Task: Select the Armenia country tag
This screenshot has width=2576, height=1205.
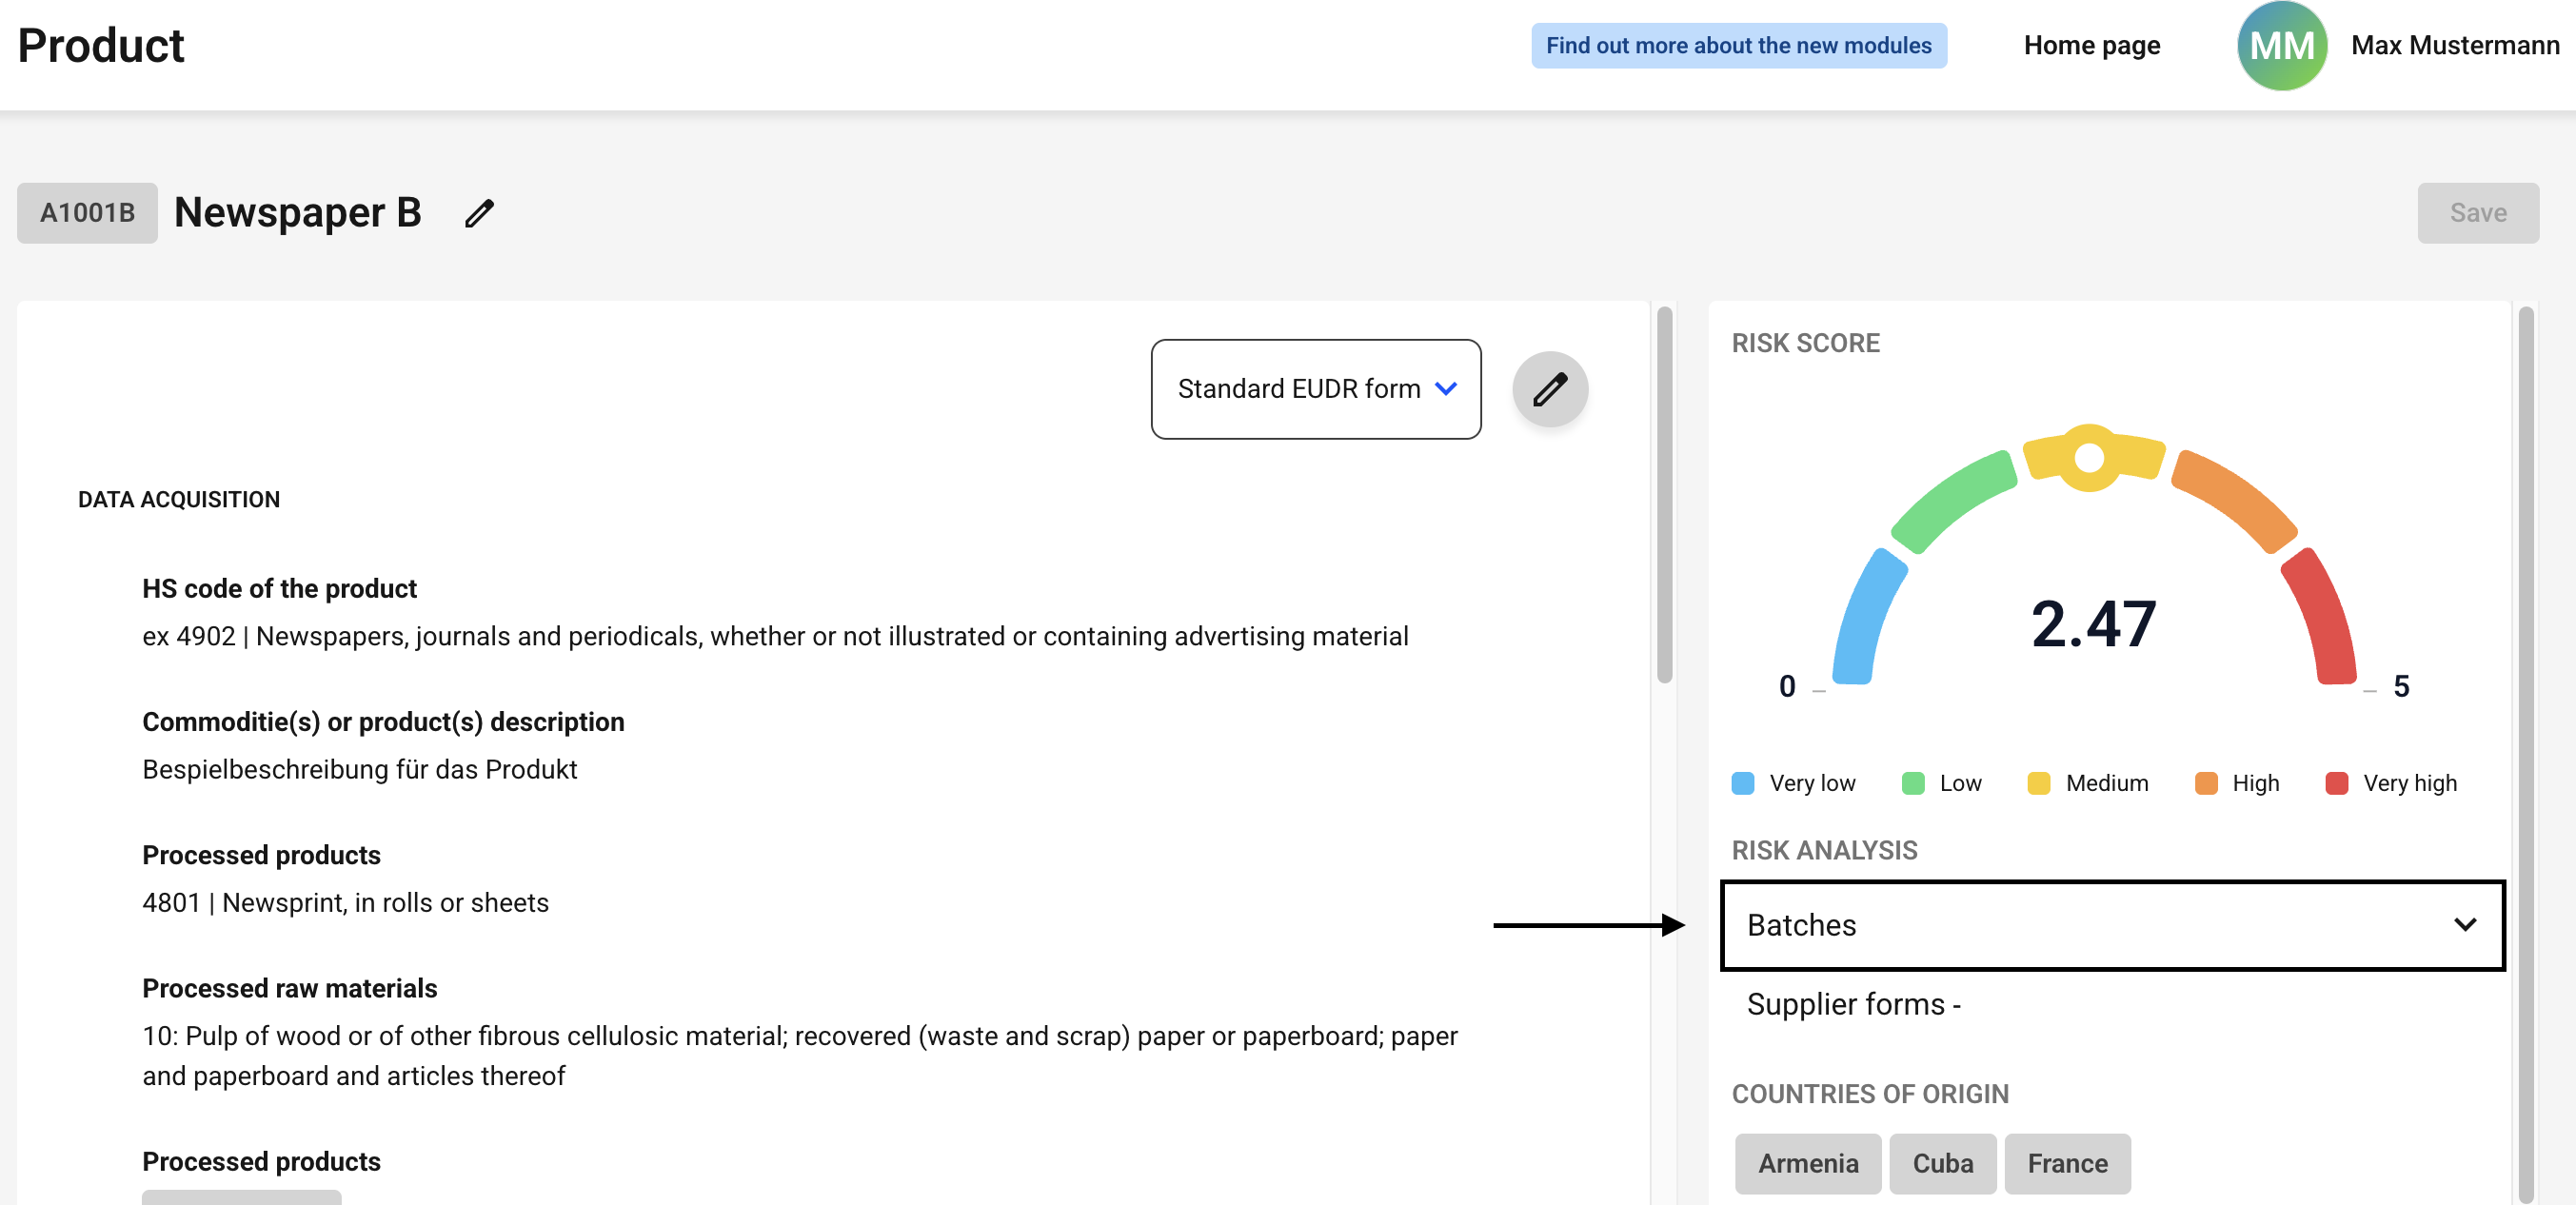Action: tap(1807, 1163)
